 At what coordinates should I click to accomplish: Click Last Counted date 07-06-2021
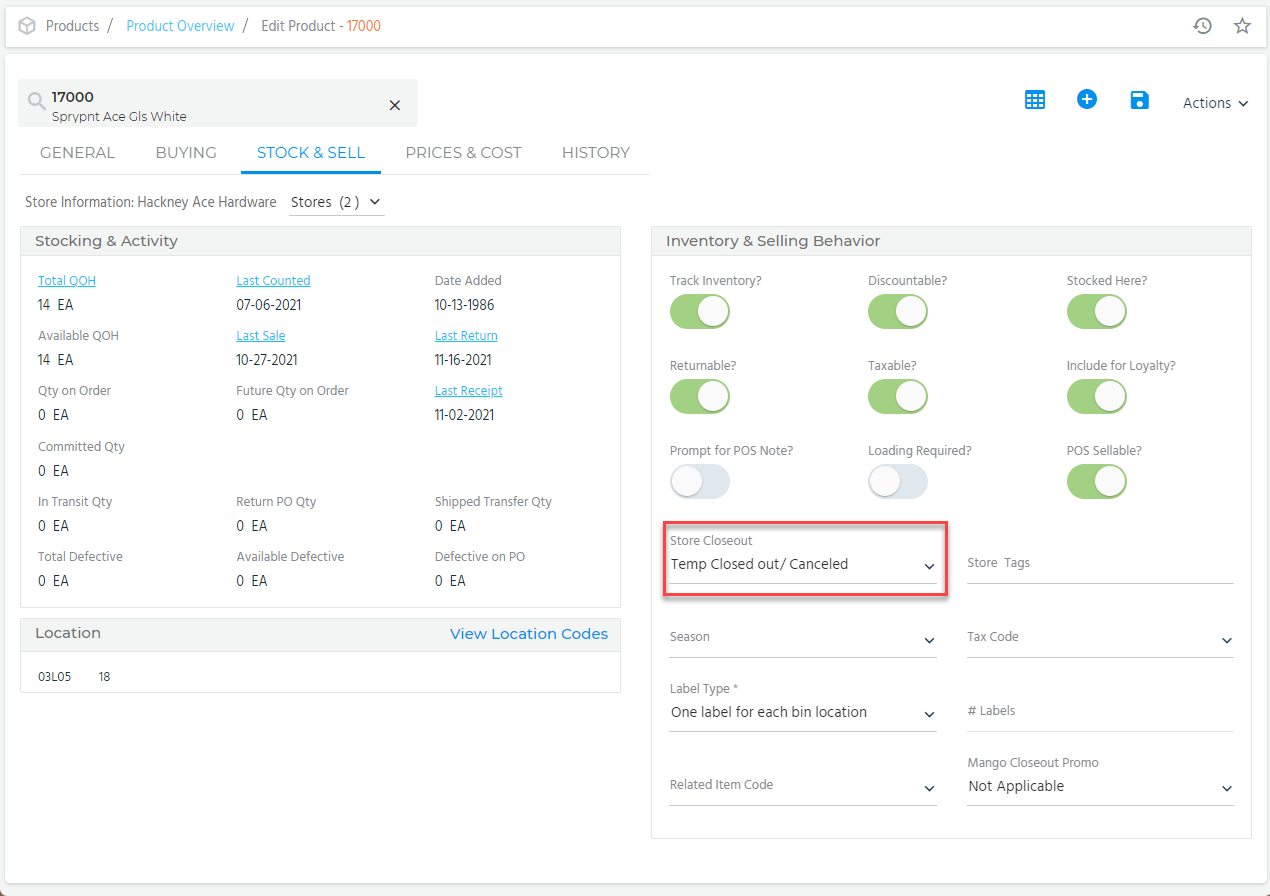(x=269, y=305)
